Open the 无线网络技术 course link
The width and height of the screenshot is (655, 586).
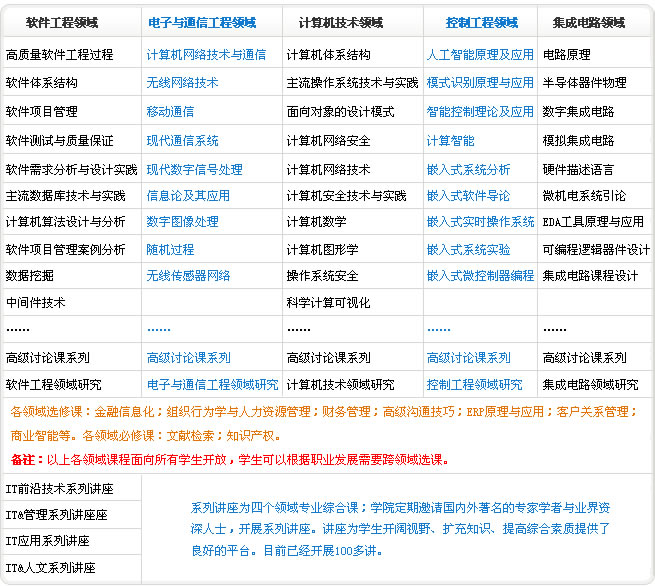point(182,83)
